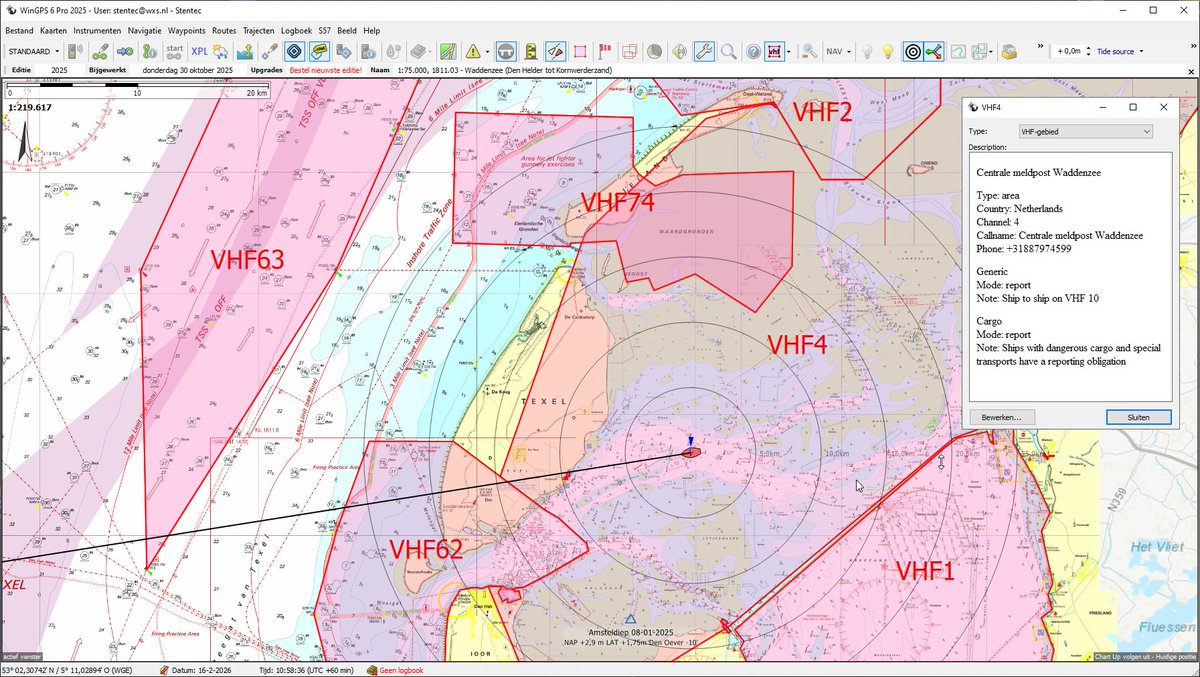This screenshot has height=677, width=1200.
Task: Click the Geen logboek status entry
Action: 395,670
